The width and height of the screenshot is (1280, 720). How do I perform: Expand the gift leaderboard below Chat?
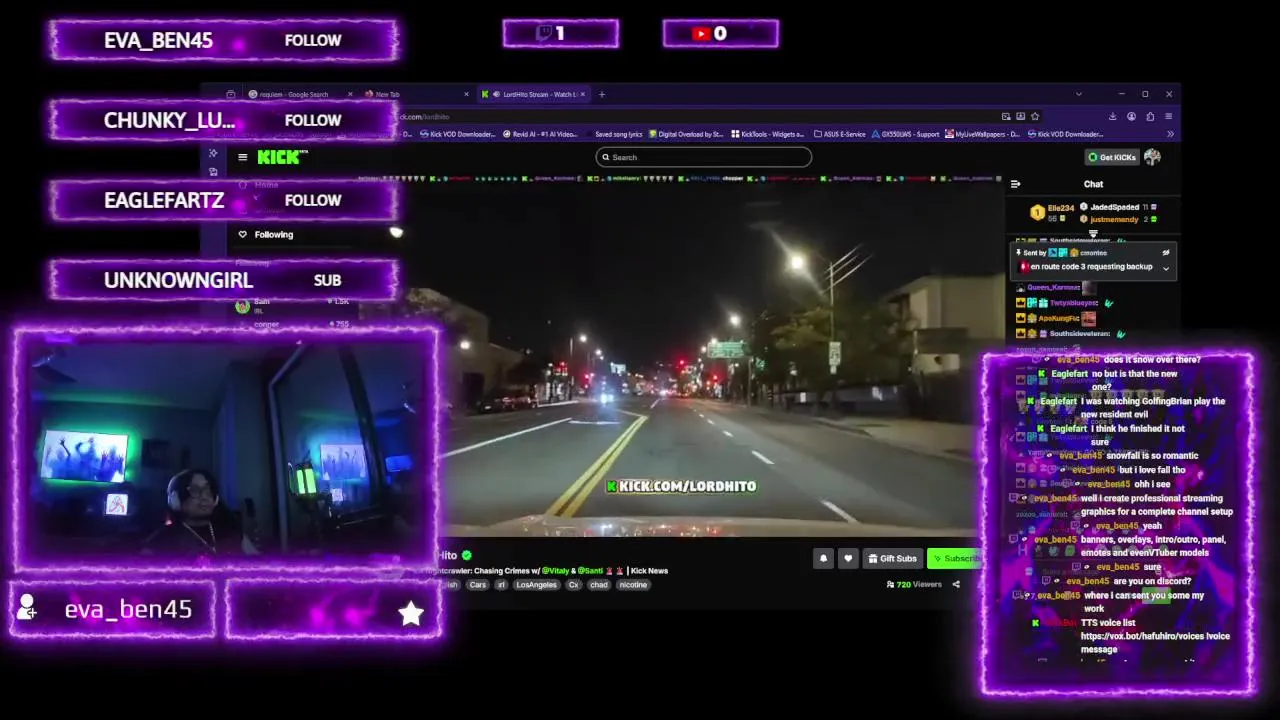point(1093,234)
